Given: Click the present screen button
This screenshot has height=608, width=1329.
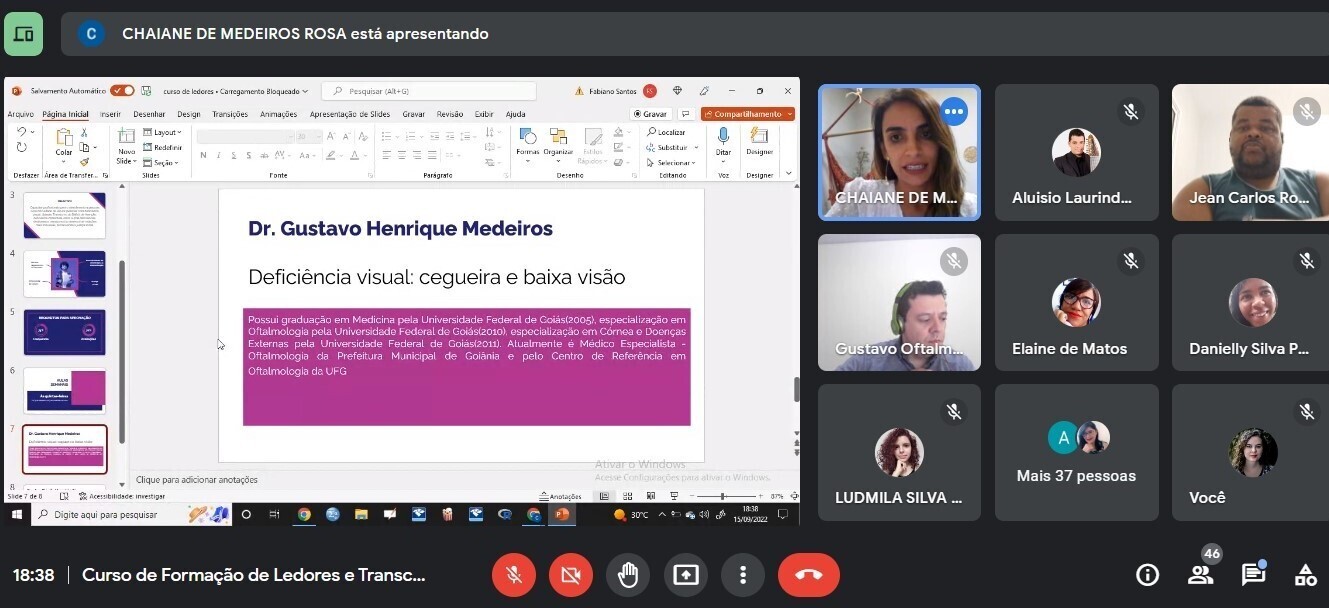Looking at the screenshot, I should pyautogui.click(x=685, y=575).
